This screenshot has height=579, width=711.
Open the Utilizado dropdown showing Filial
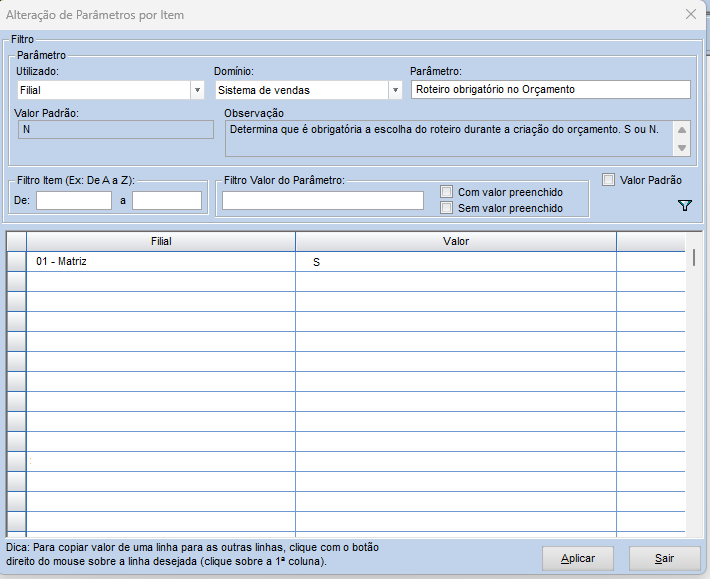click(x=197, y=90)
